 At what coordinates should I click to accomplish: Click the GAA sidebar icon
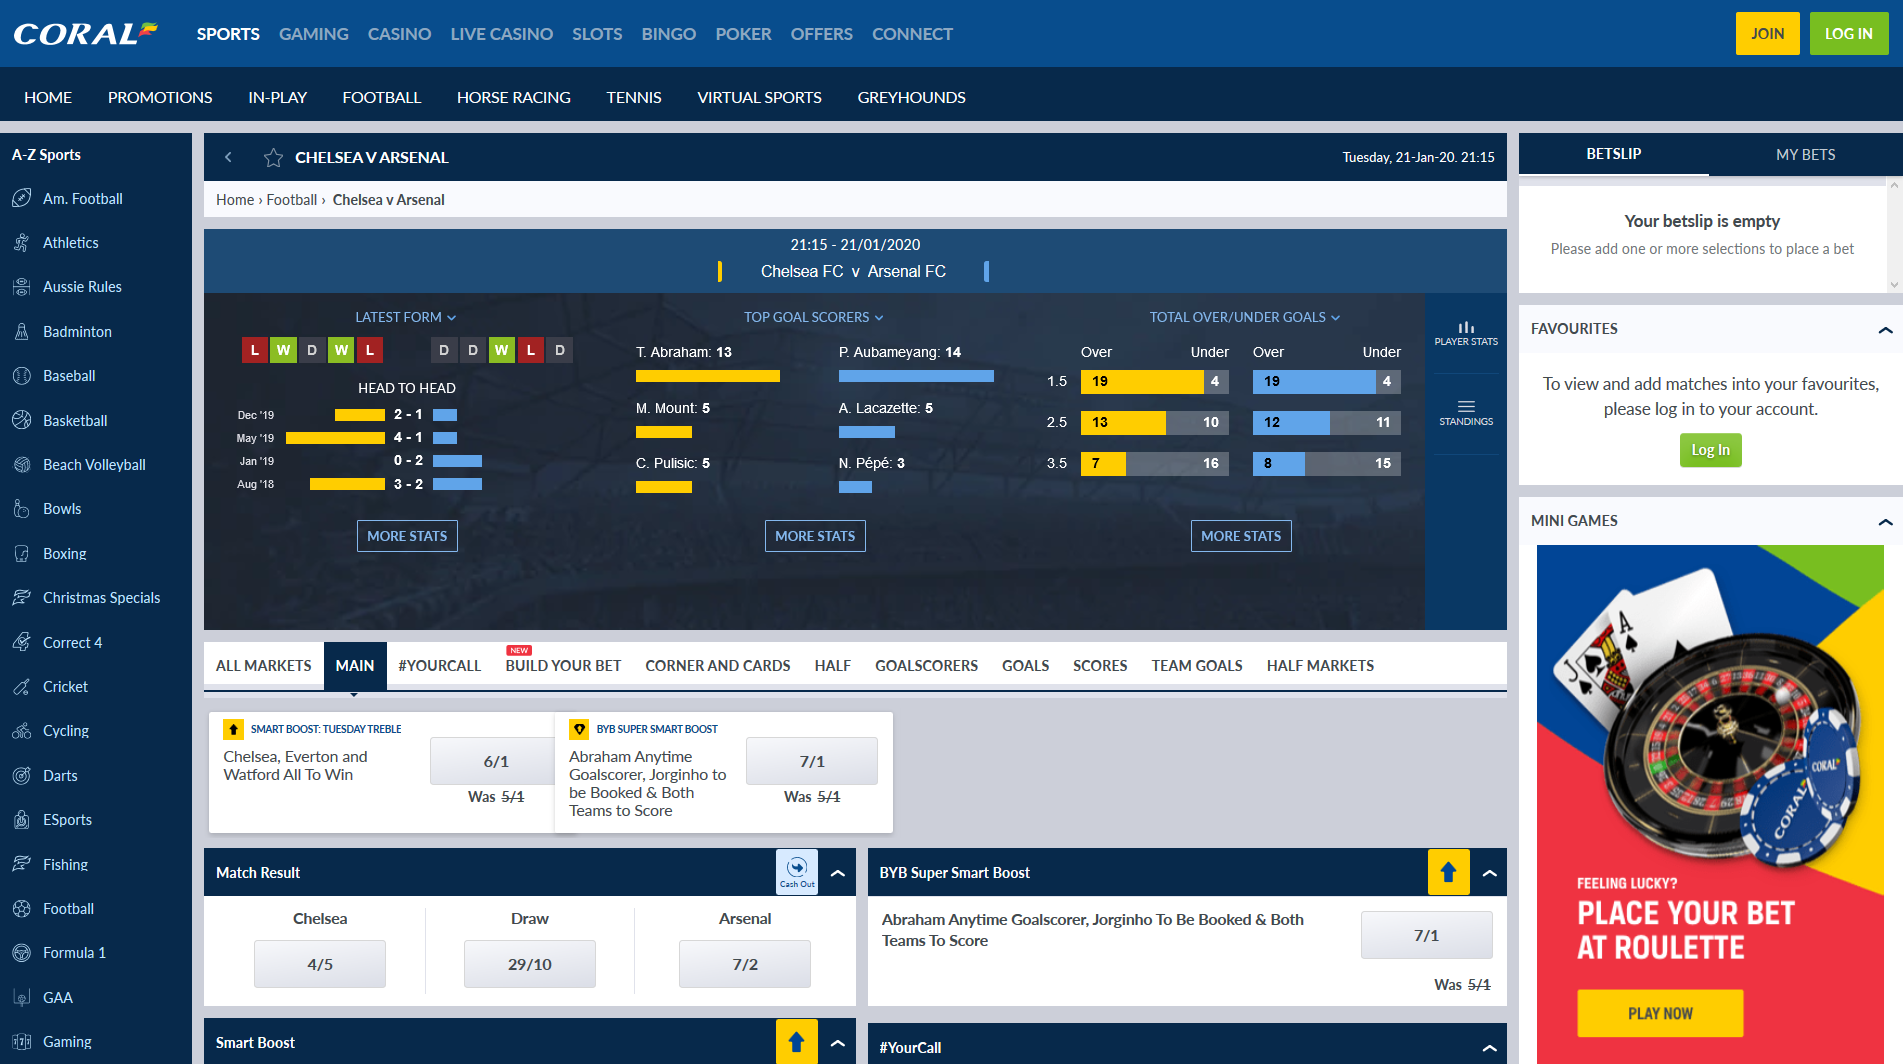(22, 997)
